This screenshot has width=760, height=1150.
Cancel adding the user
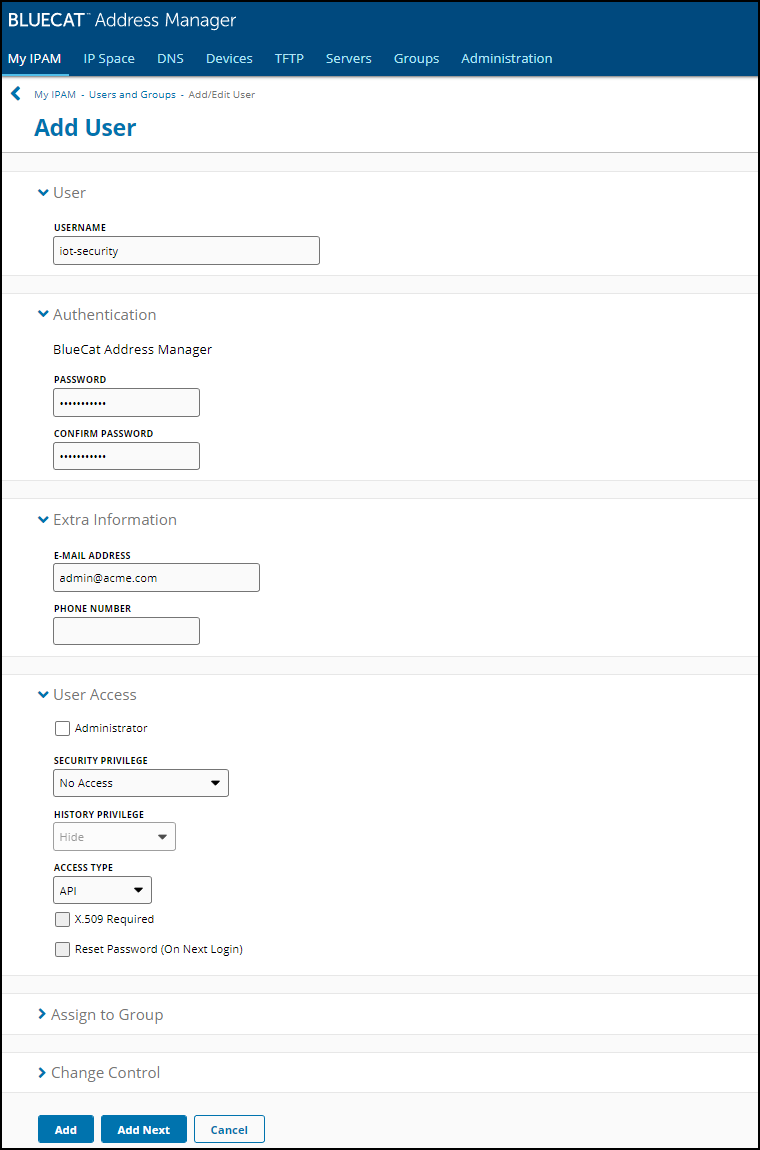click(x=229, y=1130)
